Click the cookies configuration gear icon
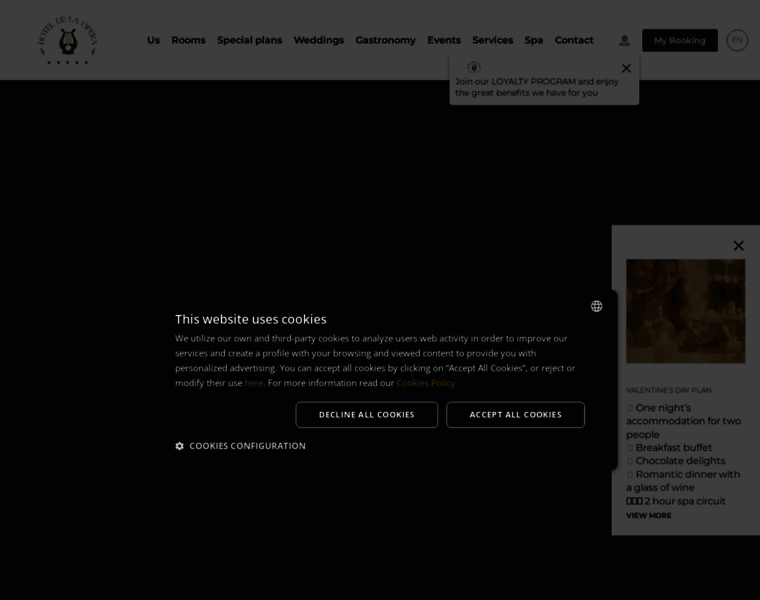The width and height of the screenshot is (760, 600). point(179,446)
